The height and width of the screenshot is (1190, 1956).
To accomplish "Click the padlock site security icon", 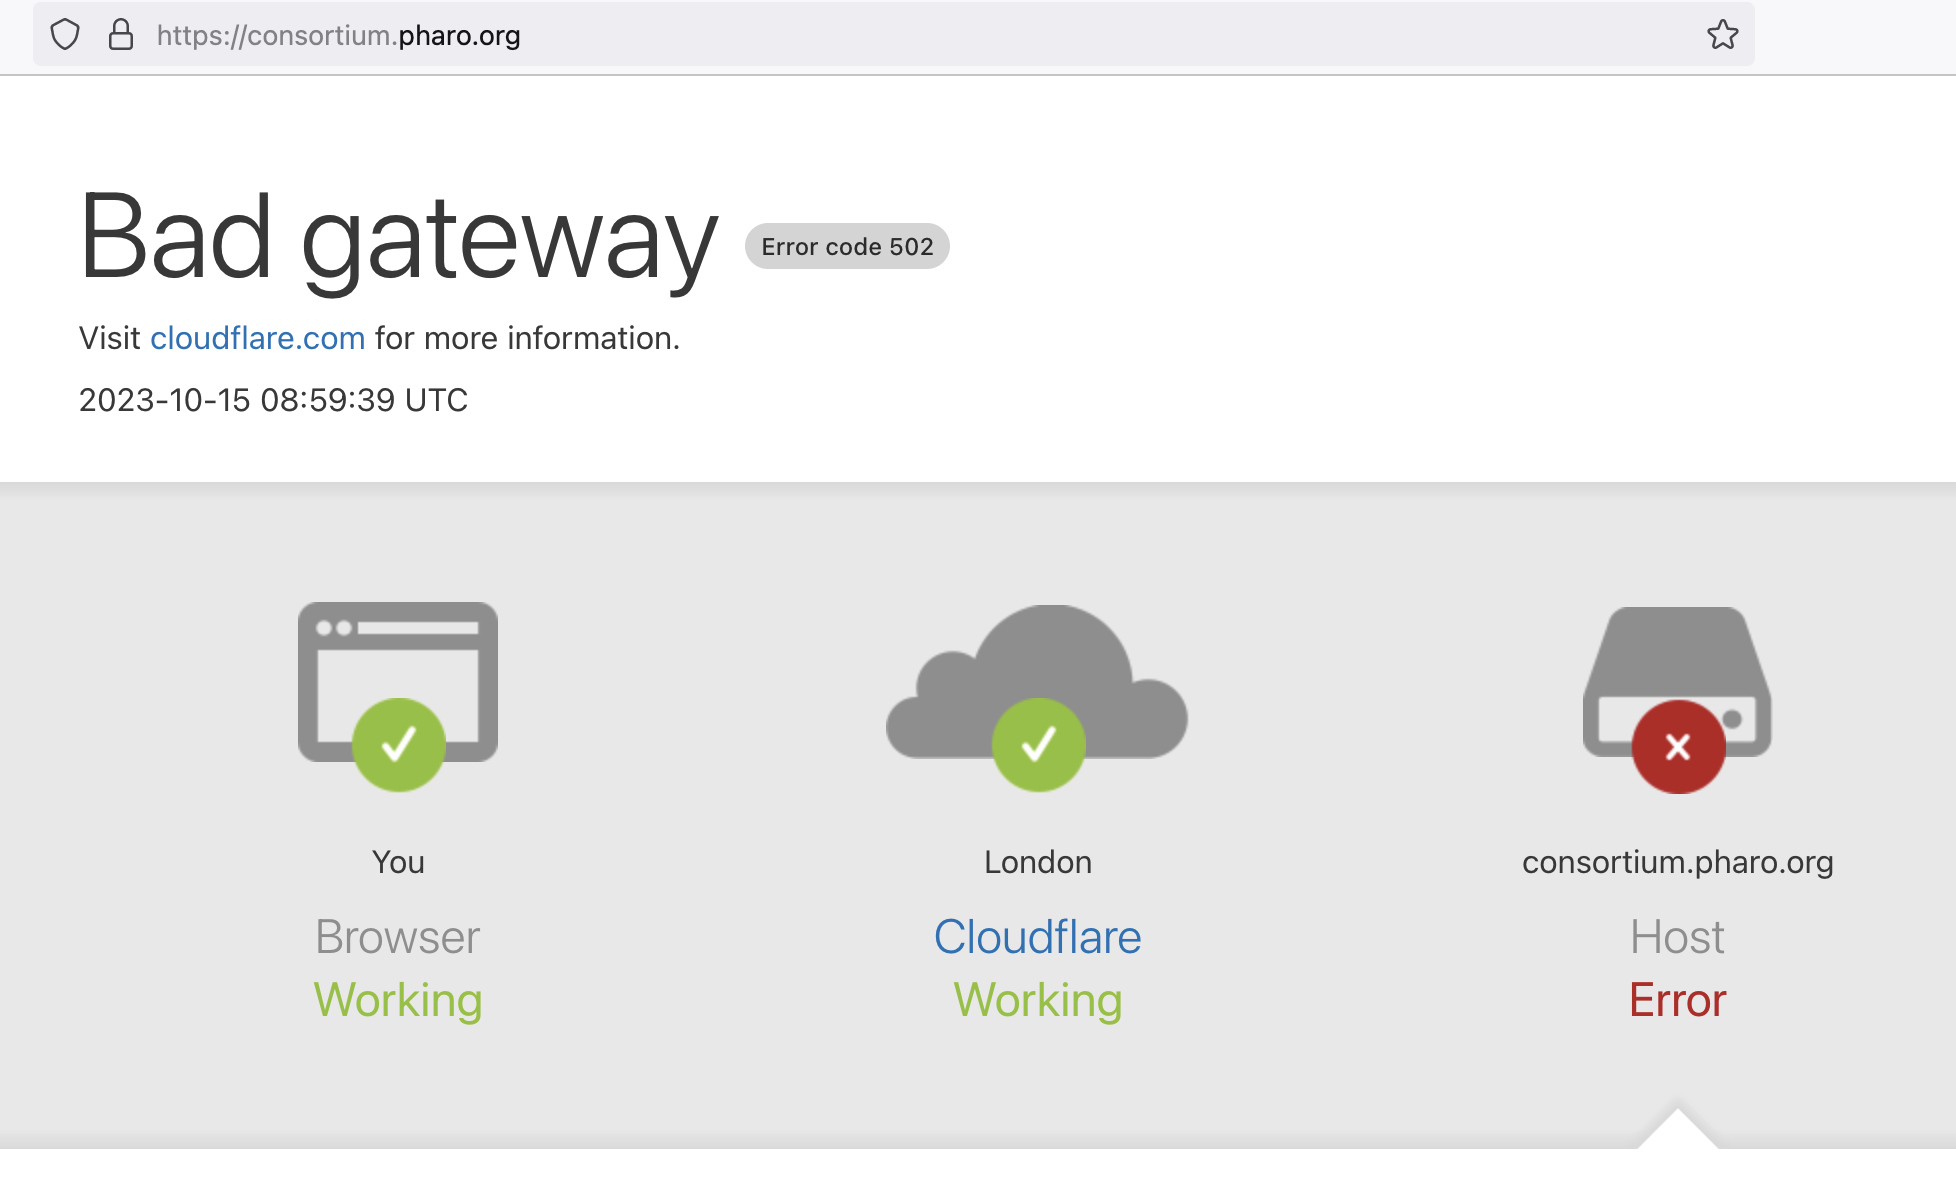I will (x=121, y=35).
